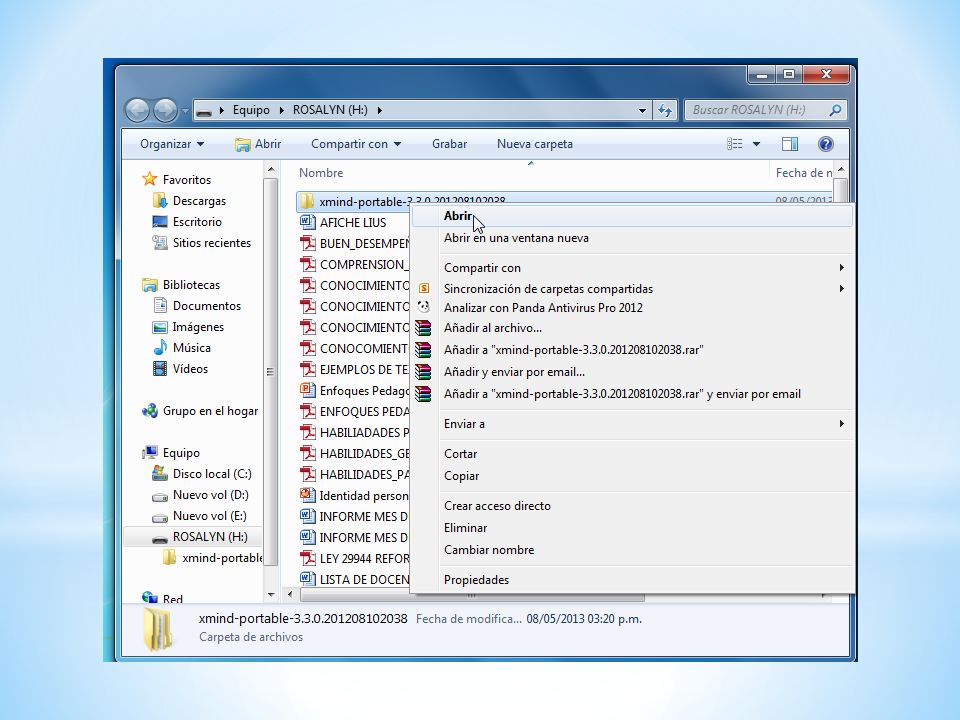Choose Añadir y enviar por email
960x720 pixels.
point(632,372)
